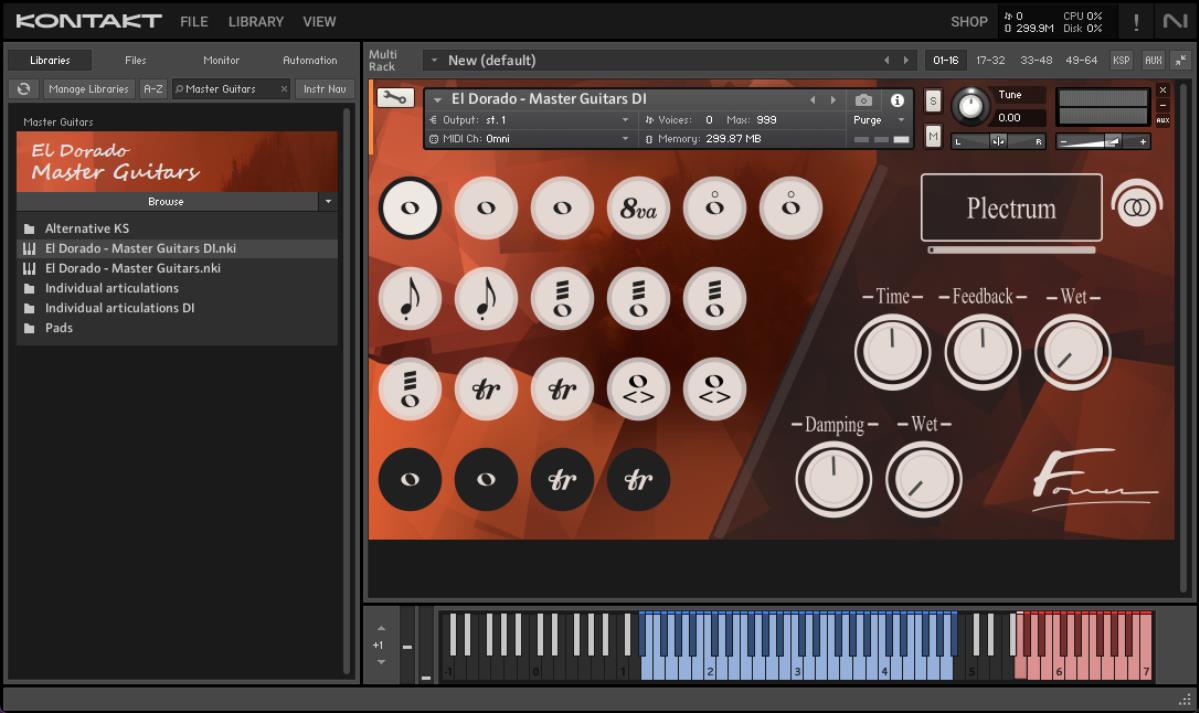
Task: Click the overlapping circles icon beside Plectrum
Action: (x=1137, y=208)
